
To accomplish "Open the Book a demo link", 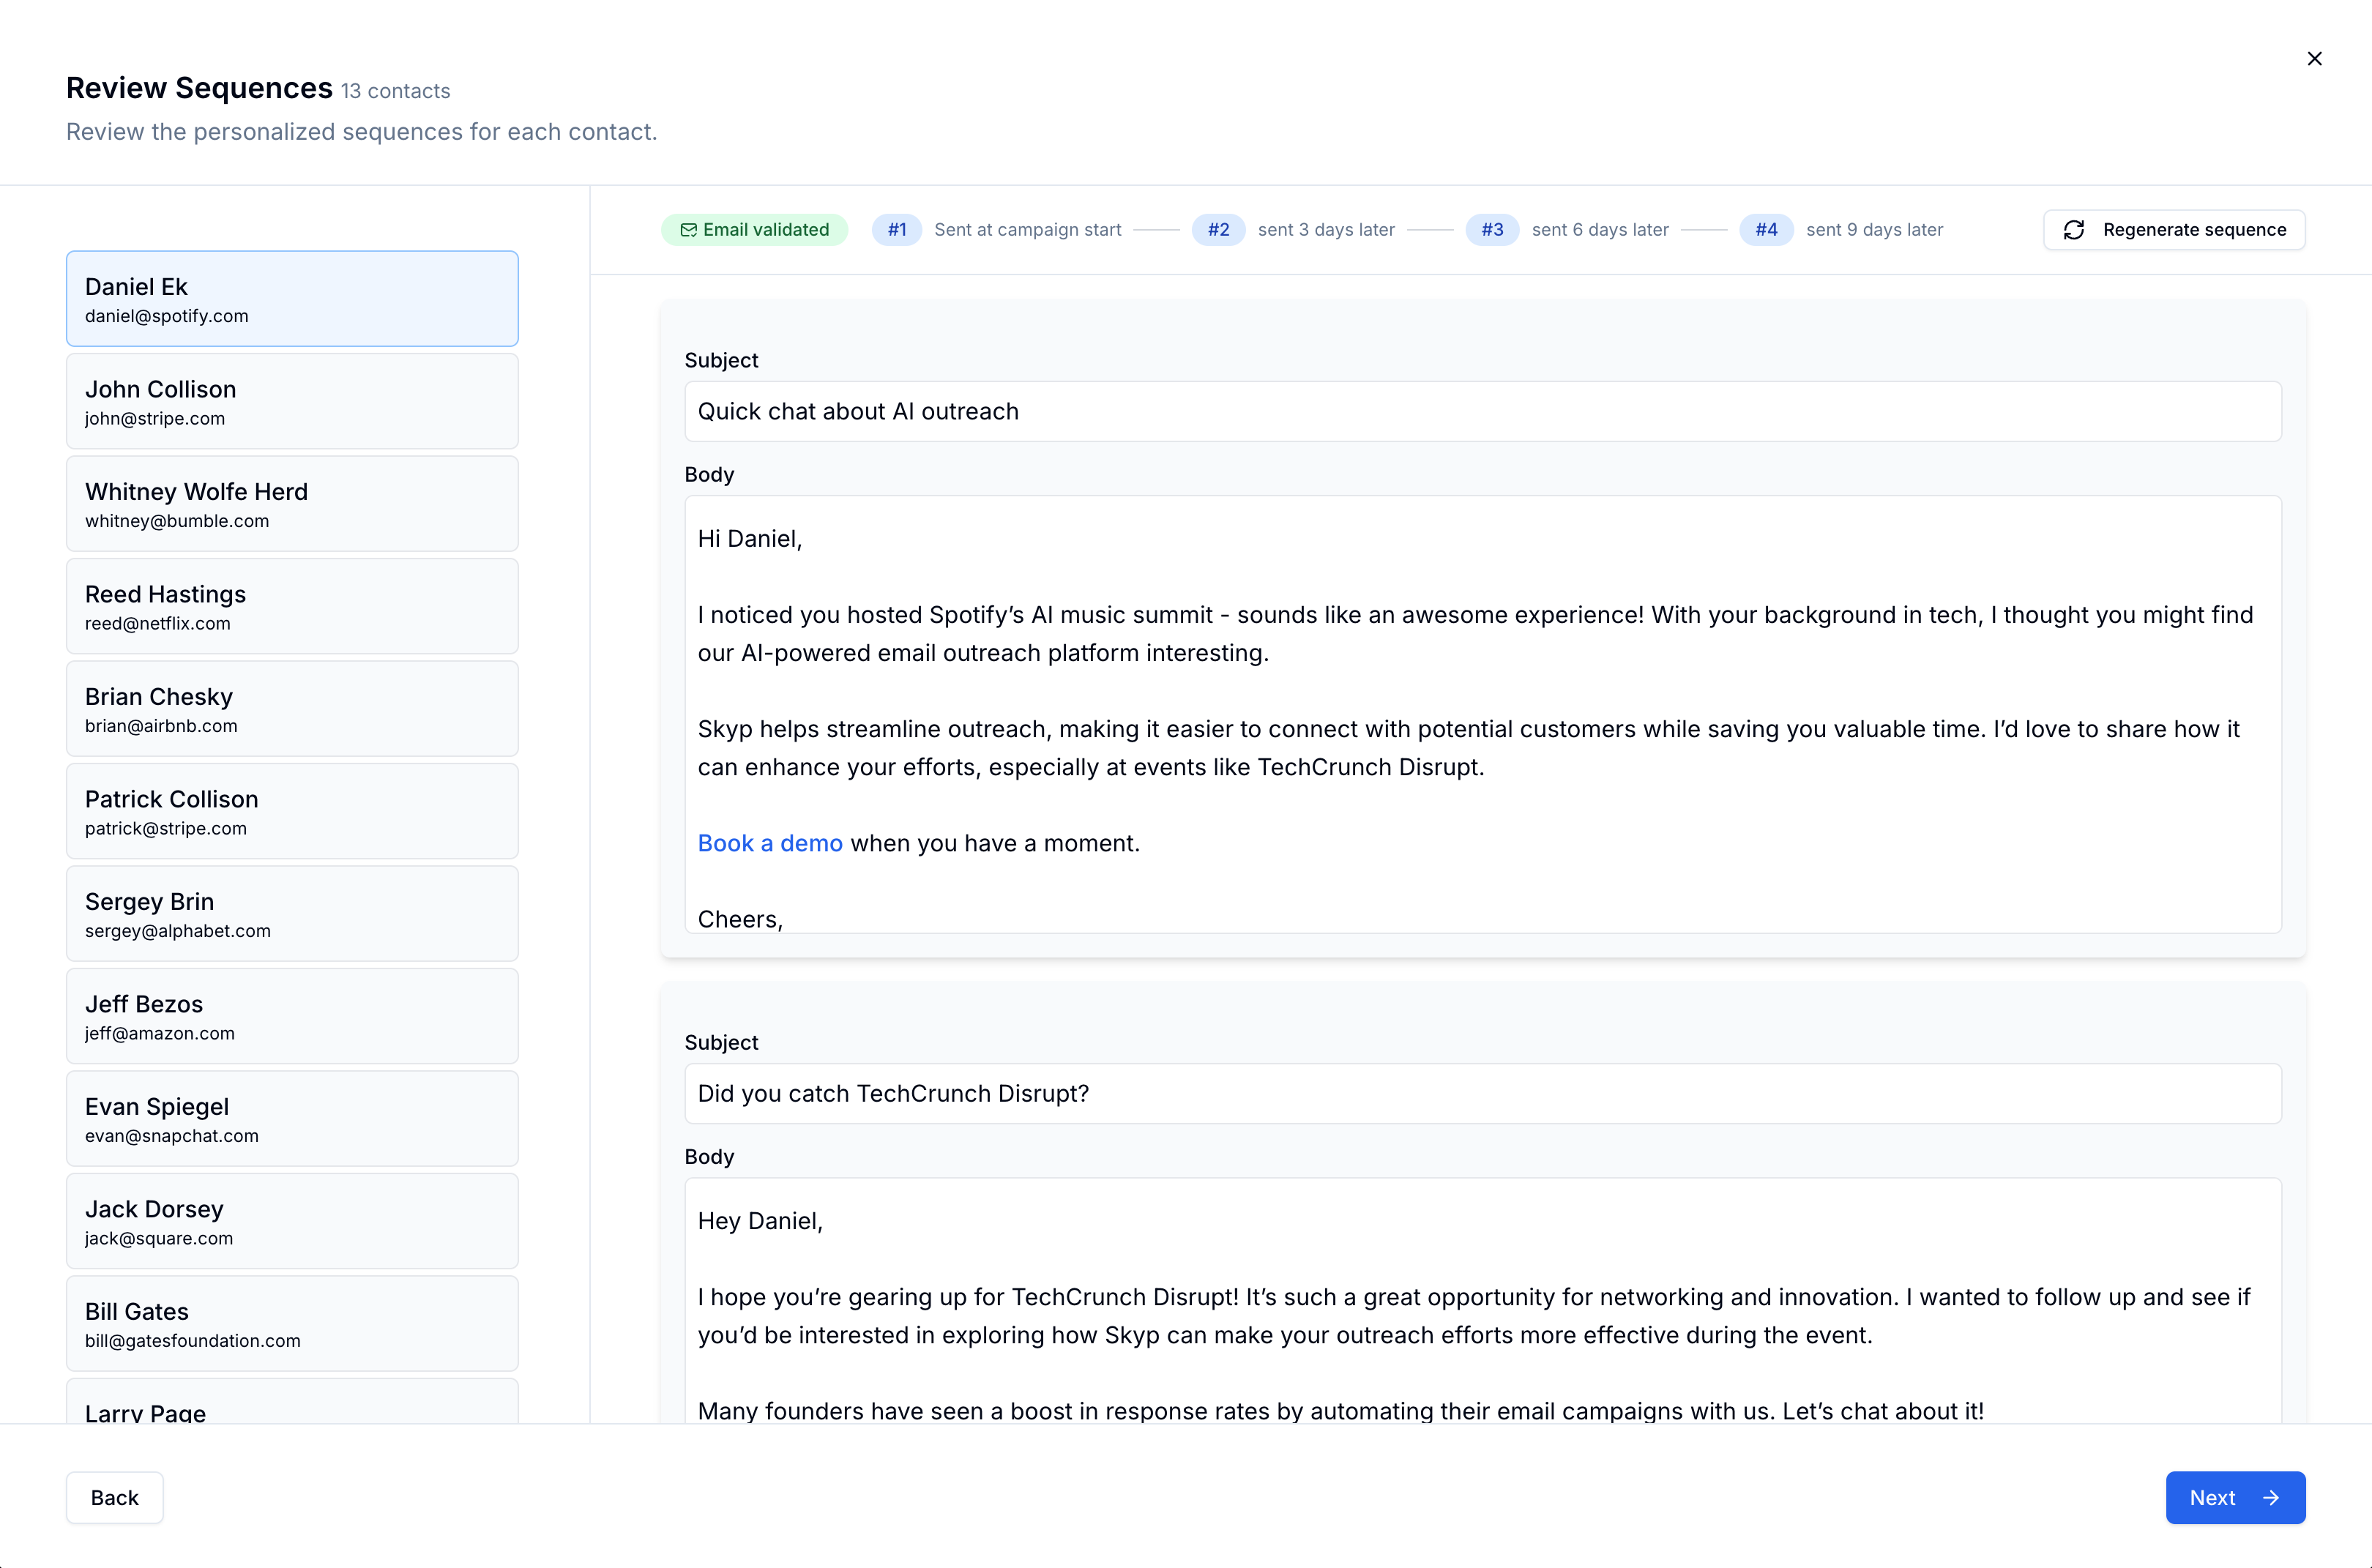I will 770,843.
